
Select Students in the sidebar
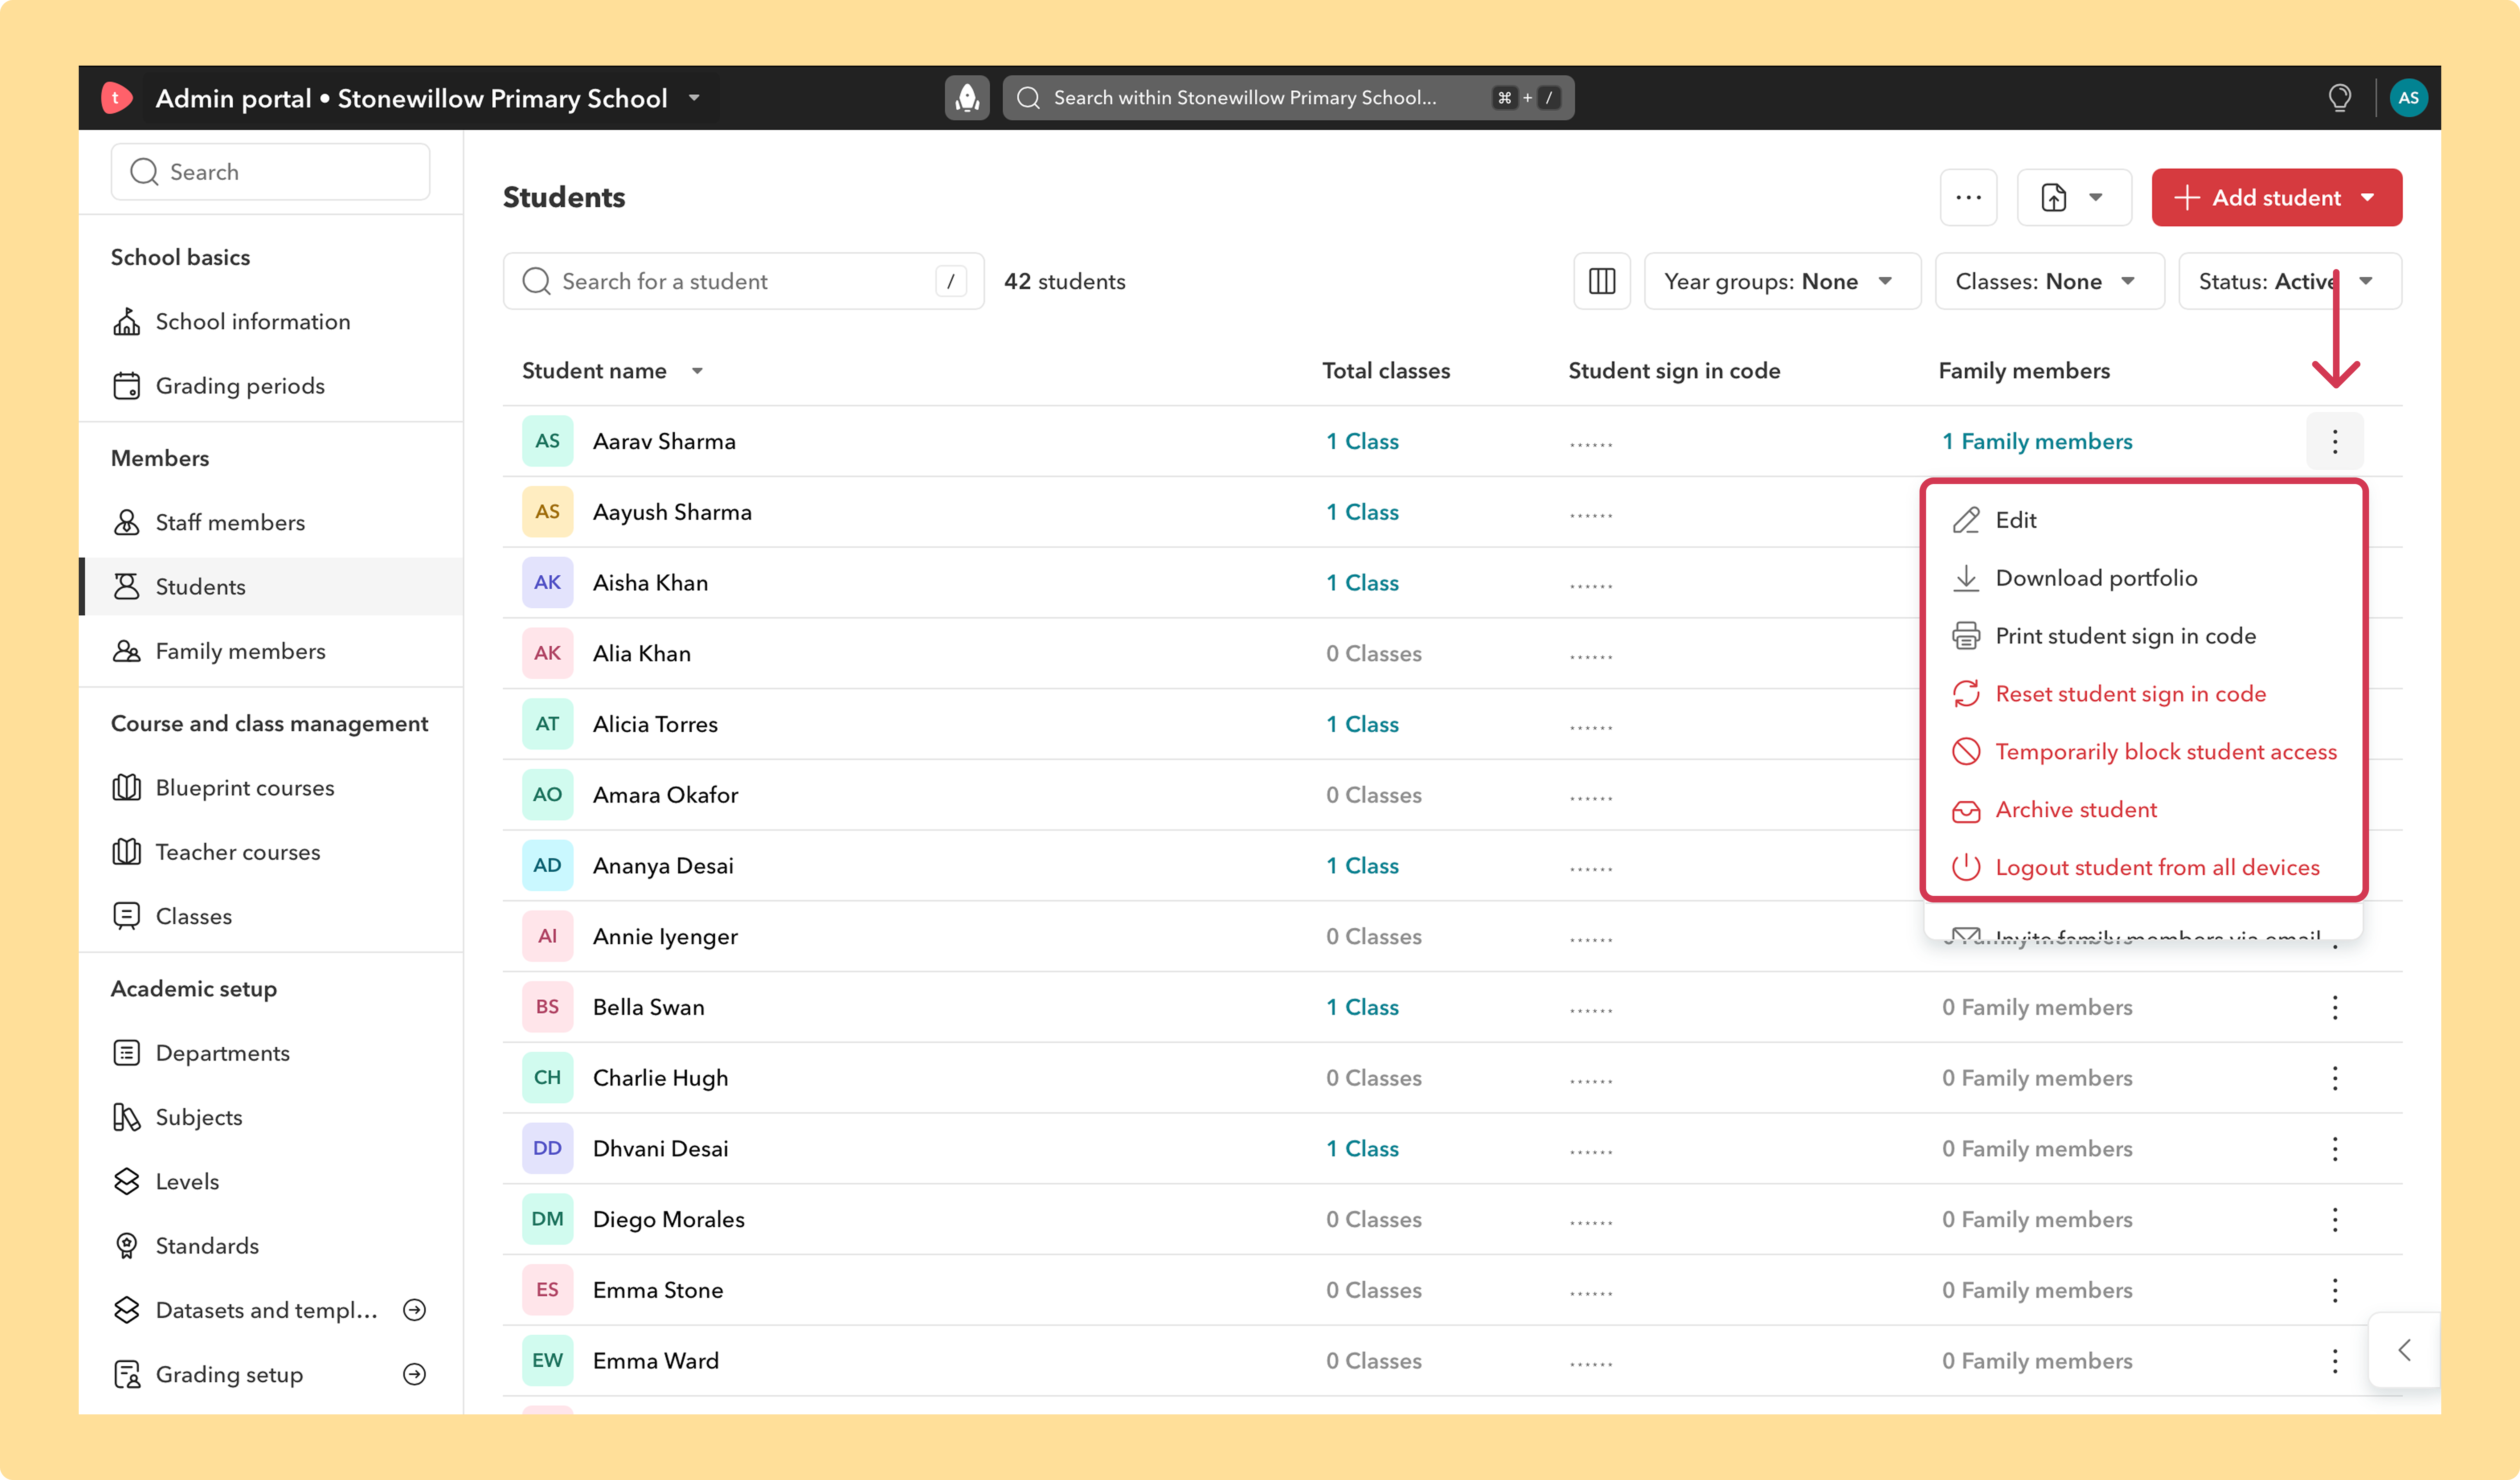[x=271, y=587]
